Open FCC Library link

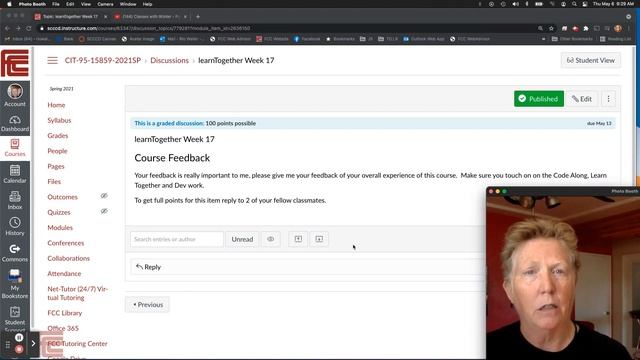64,313
